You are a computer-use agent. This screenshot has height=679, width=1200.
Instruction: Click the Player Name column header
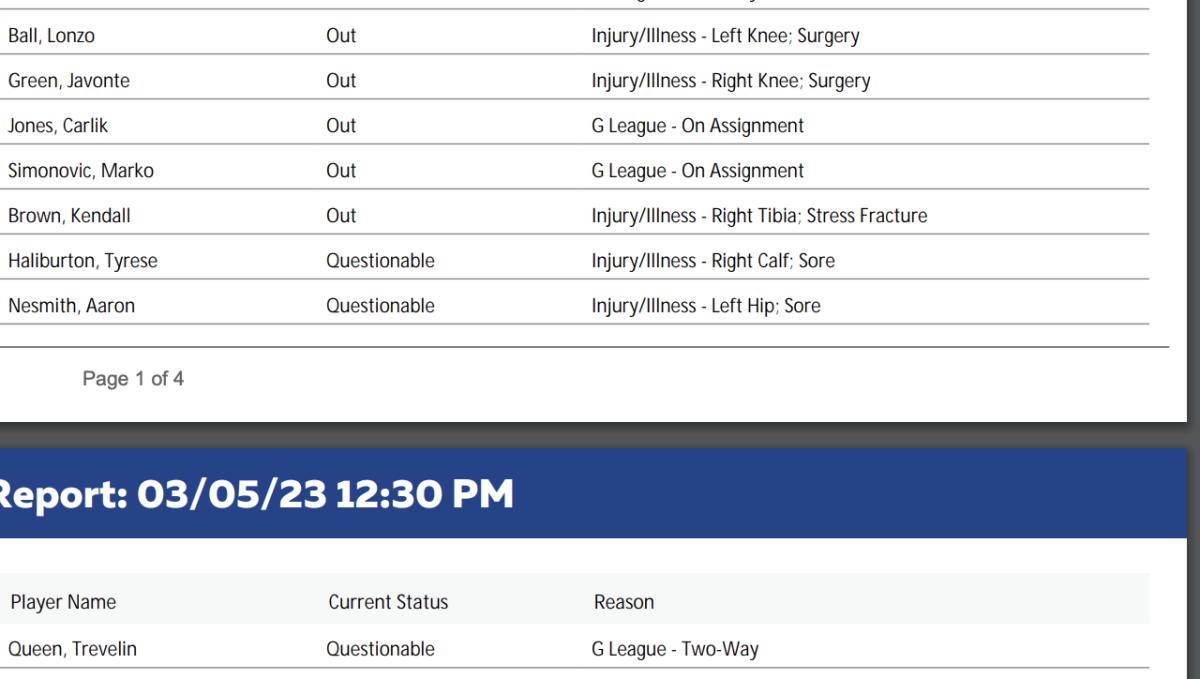pyautogui.click(x=63, y=602)
